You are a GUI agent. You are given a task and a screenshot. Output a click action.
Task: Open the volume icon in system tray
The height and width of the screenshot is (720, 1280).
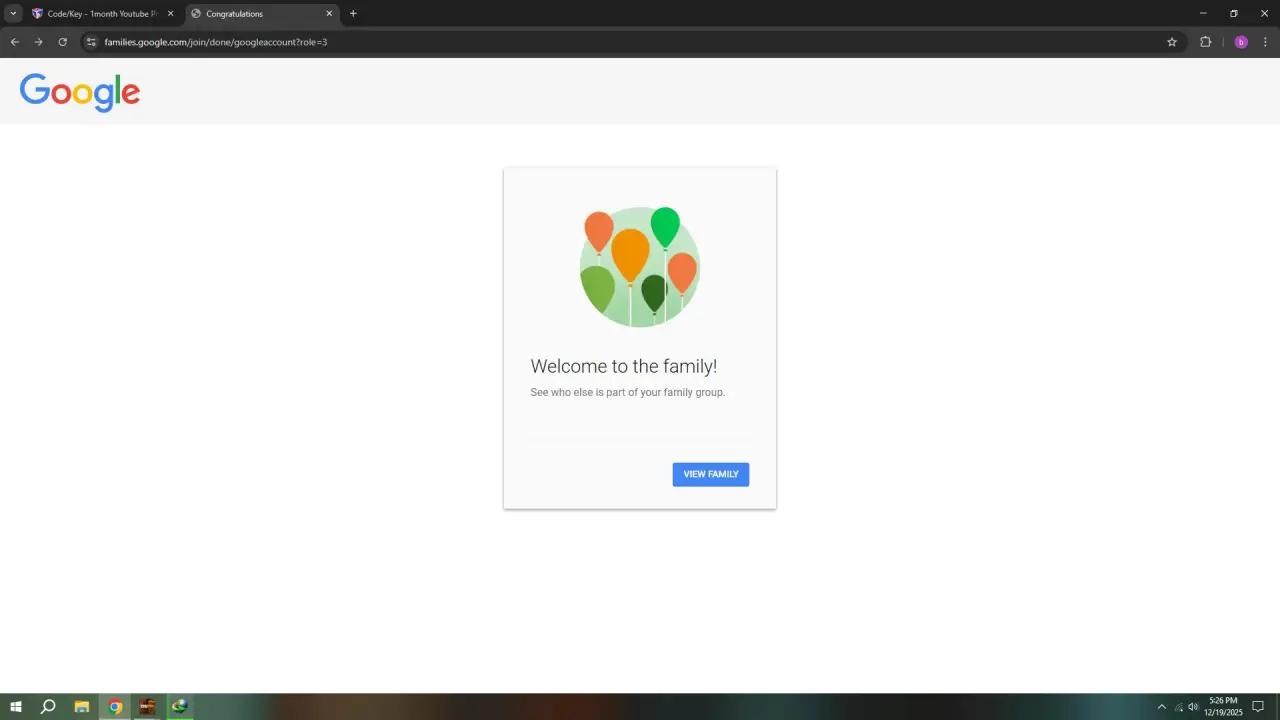point(1193,707)
